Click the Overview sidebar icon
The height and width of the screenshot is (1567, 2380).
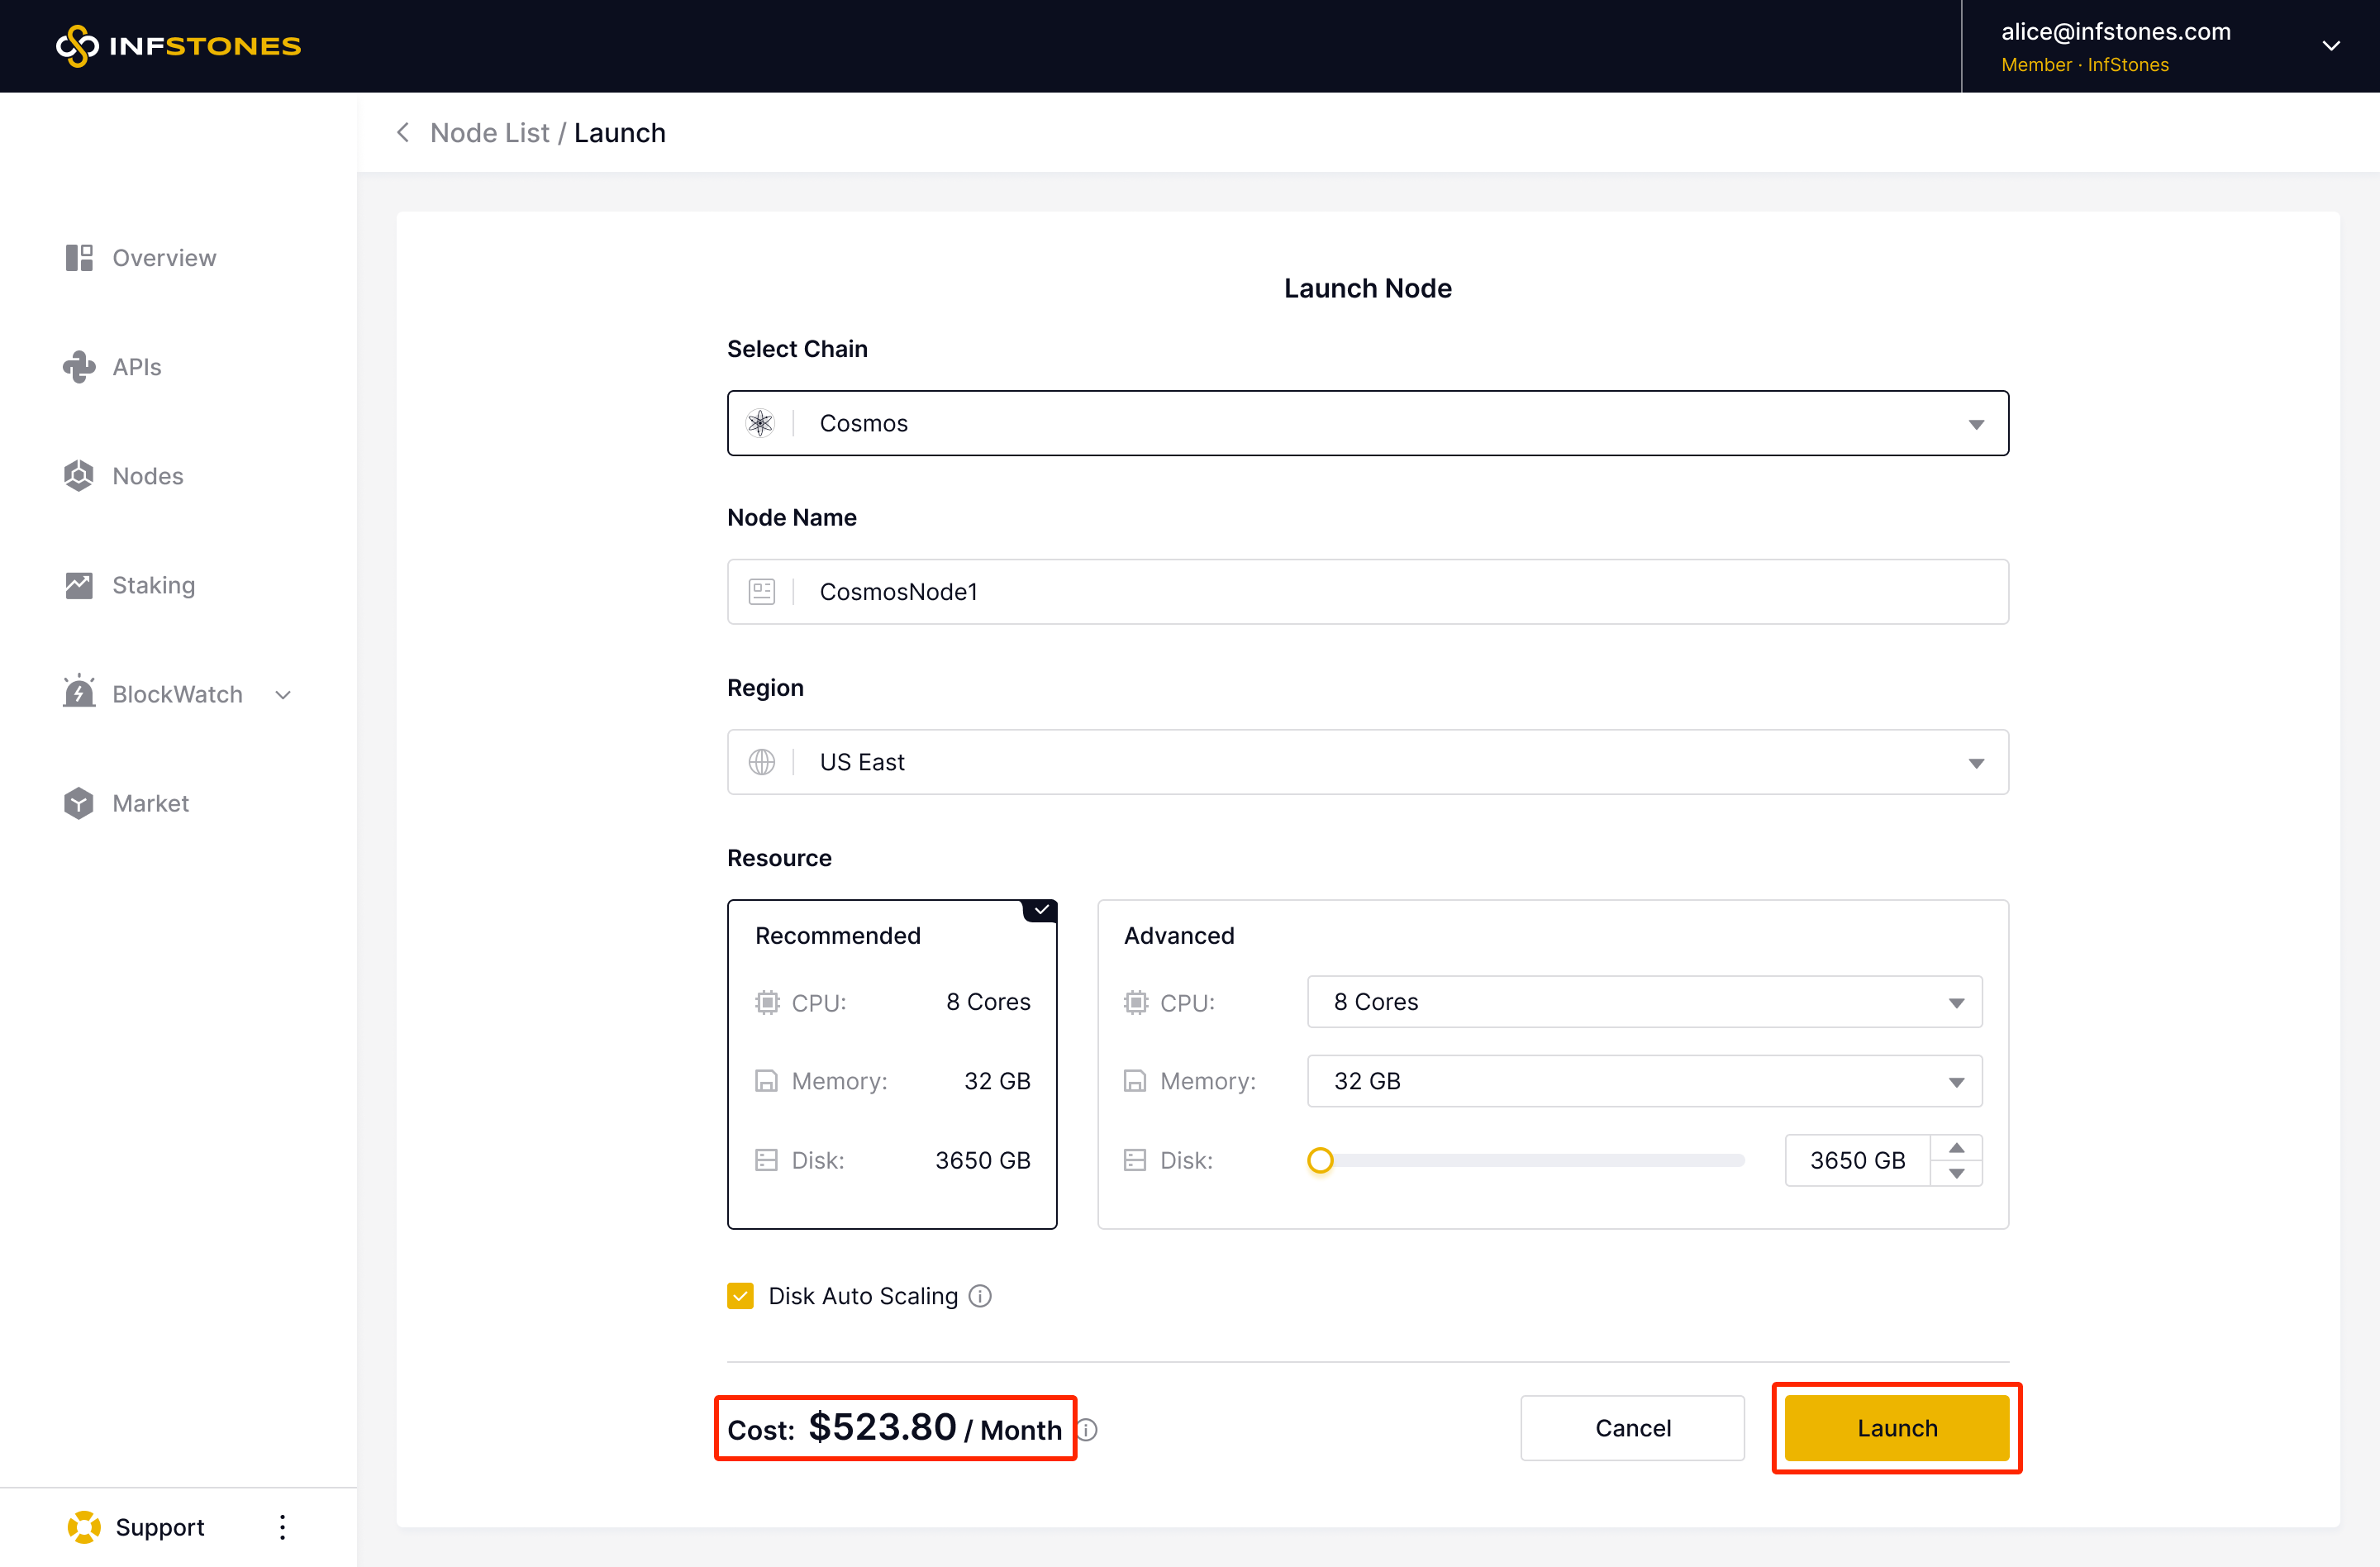[x=79, y=258]
